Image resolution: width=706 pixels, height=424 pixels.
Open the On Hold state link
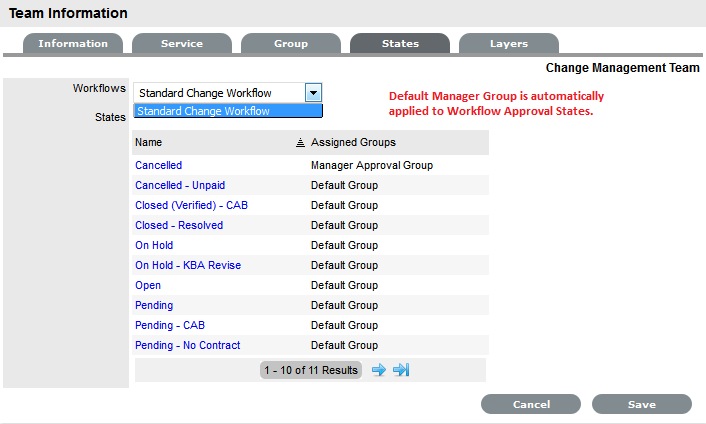154,245
